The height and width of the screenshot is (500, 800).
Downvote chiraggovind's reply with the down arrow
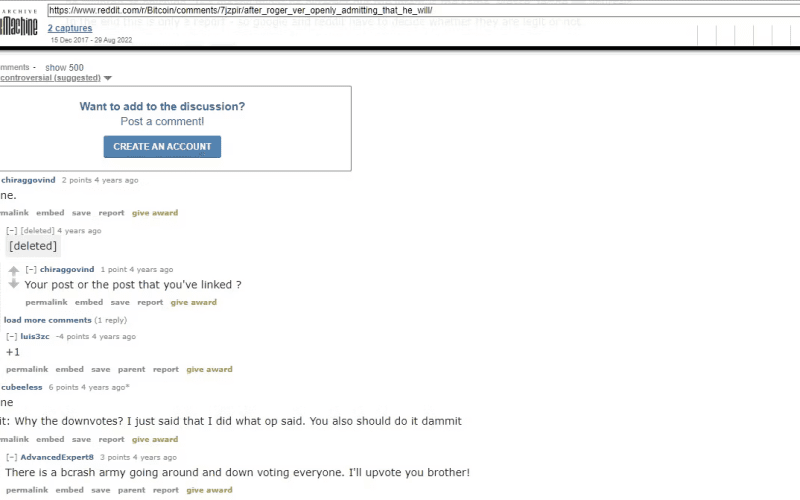14,284
